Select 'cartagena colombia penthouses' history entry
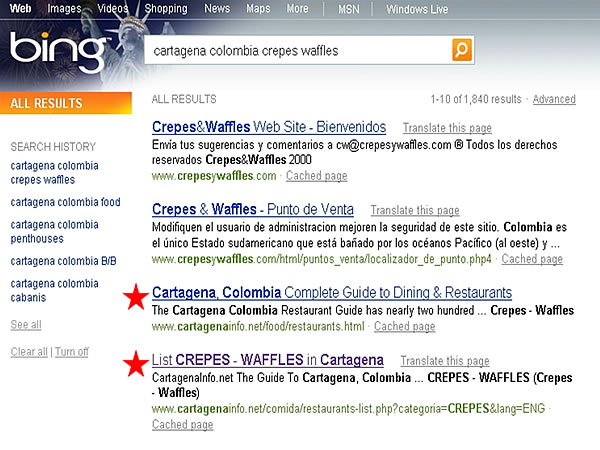600x450 pixels. [x=55, y=232]
